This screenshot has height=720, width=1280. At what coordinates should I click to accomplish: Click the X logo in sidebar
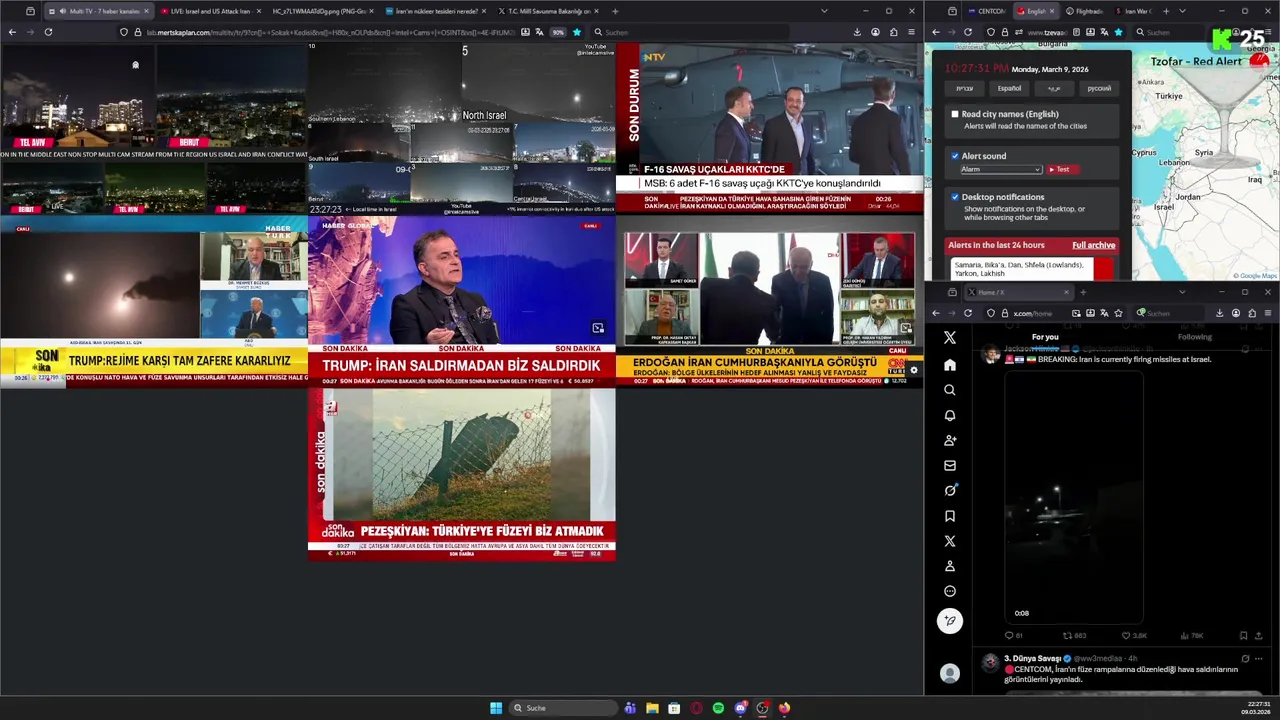(949, 338)
